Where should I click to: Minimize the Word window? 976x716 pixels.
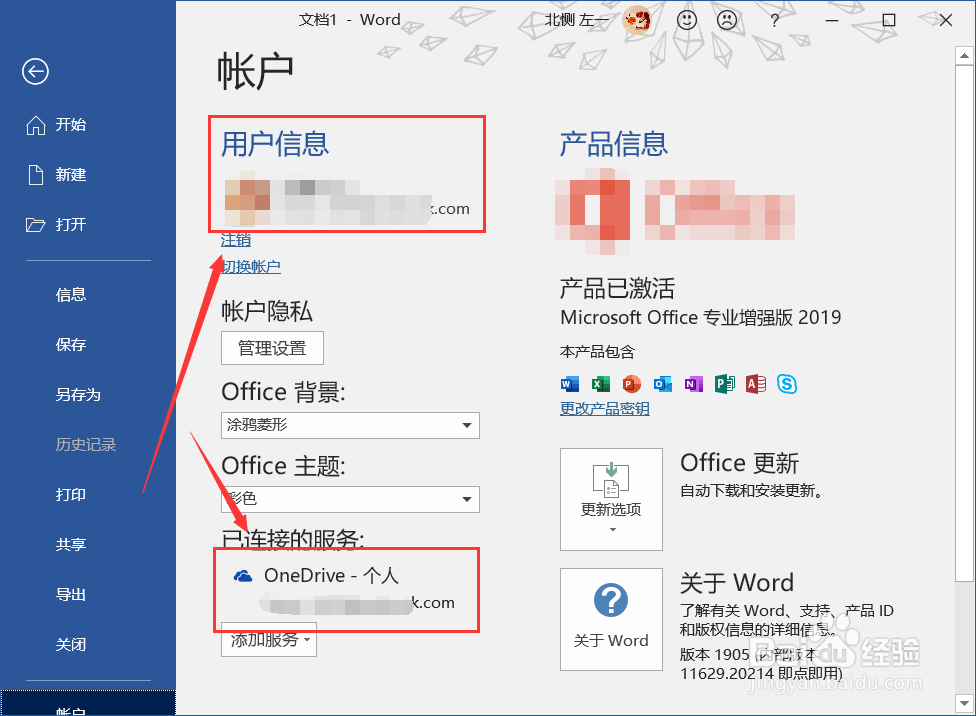(x=832, y=21)
